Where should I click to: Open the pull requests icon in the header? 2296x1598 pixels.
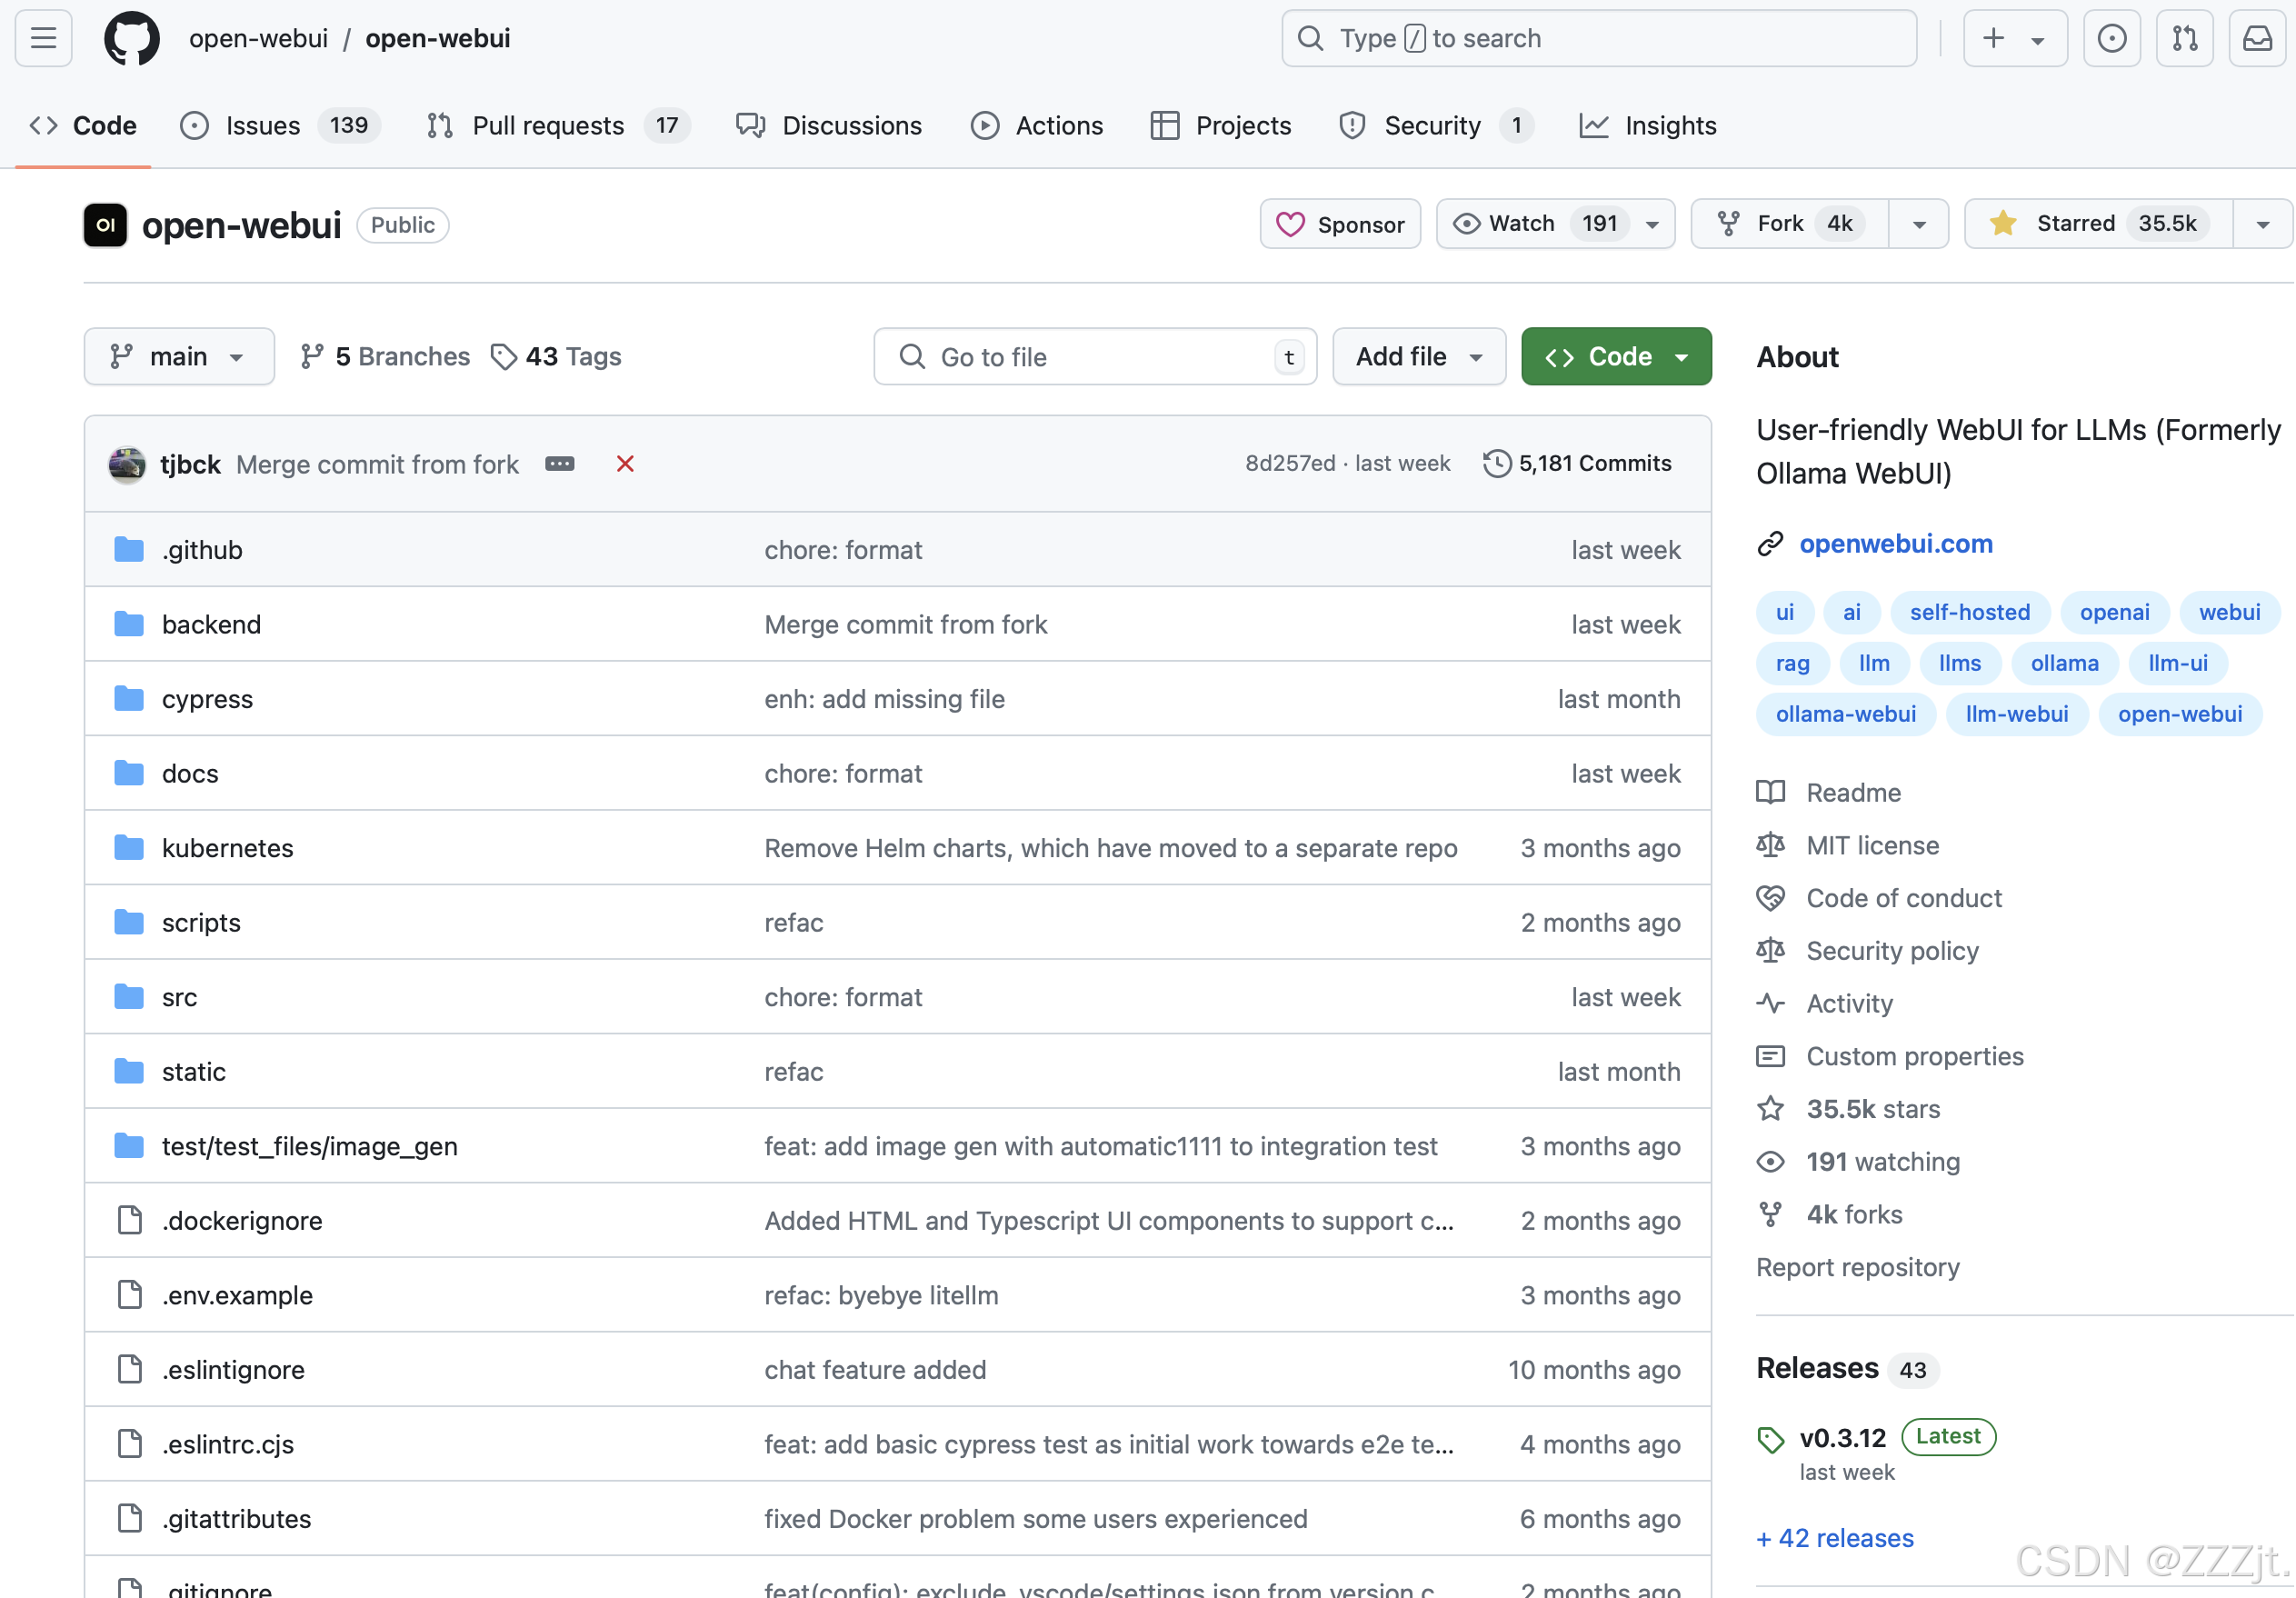2184,38
